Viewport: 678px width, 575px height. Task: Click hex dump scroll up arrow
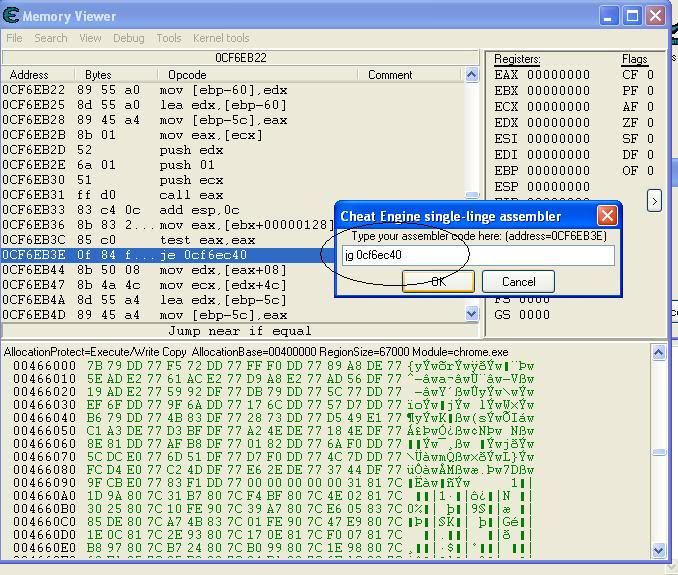[659, 353]
